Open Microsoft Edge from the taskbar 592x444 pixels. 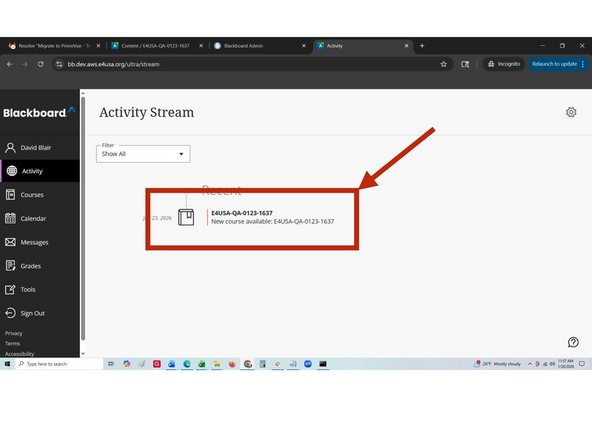point(187,364)
